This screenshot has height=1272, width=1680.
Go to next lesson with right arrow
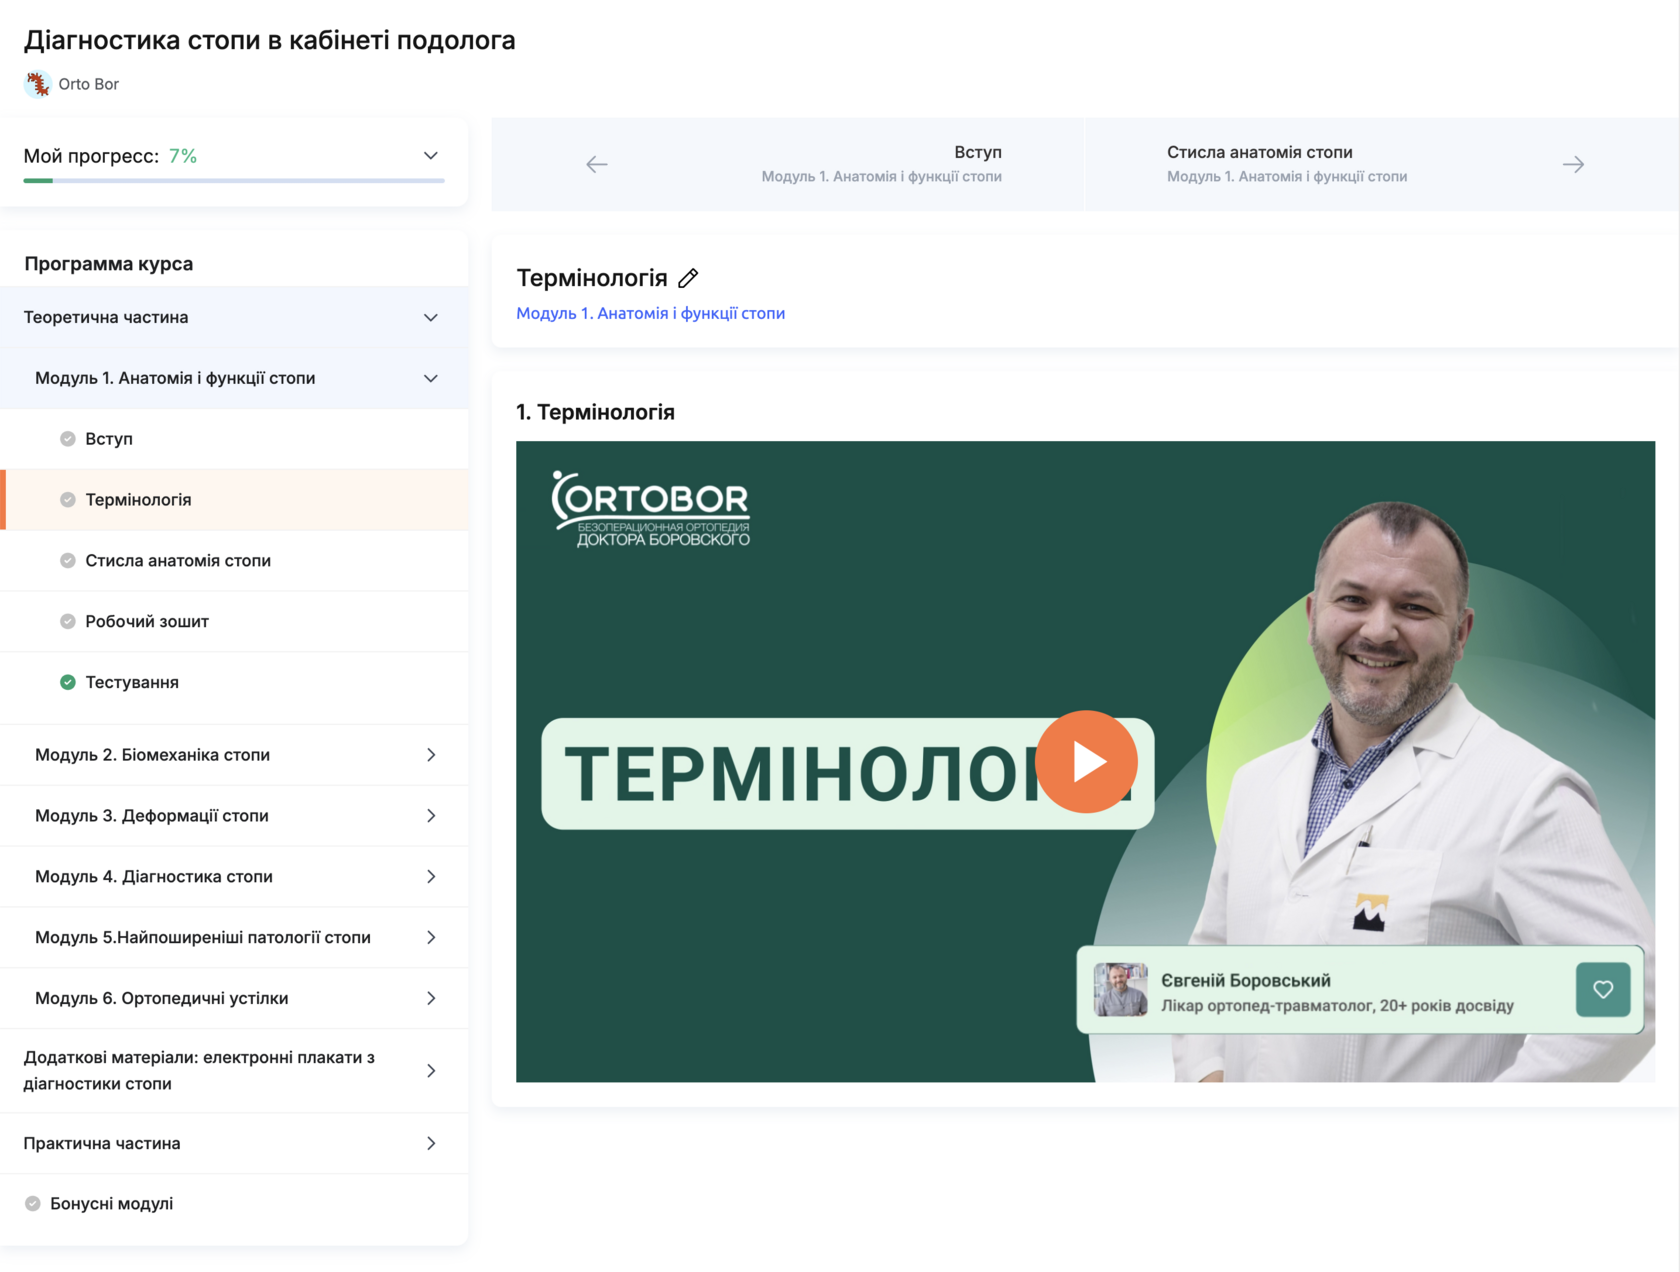1573,164
